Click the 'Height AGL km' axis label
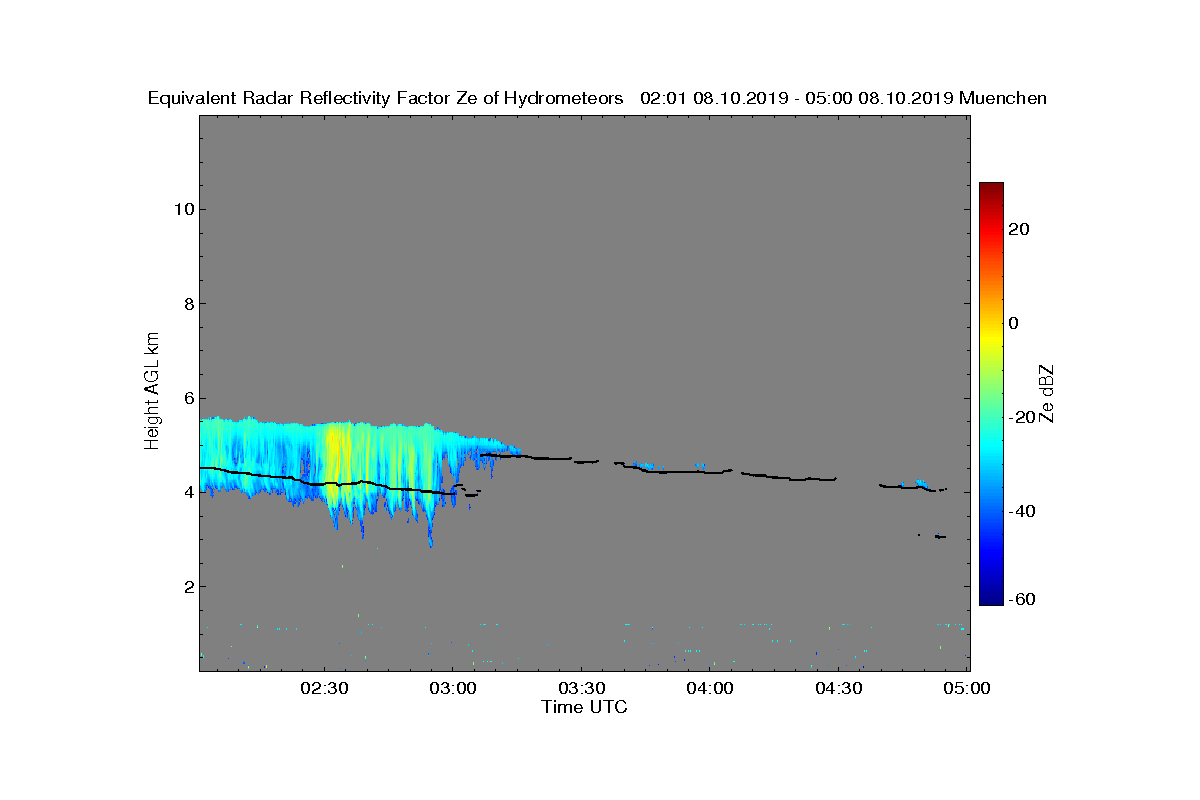Screen dimensions: 1200x800 tap(152, 393)
